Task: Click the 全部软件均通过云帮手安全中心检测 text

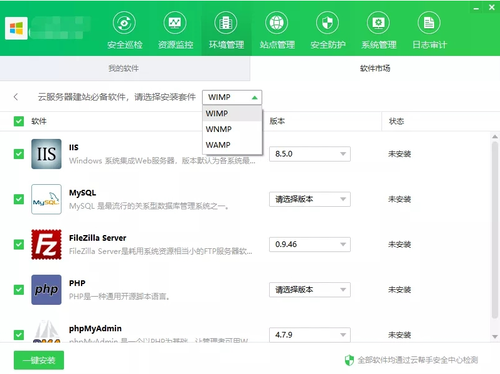Action: (418, 360)
